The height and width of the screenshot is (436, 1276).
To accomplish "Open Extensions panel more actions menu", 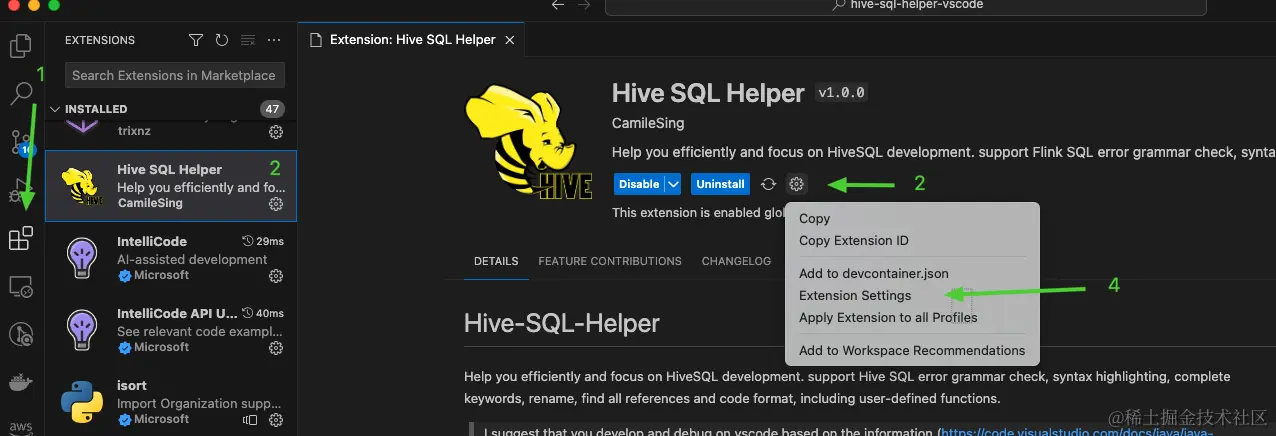I will pos(273,40).
